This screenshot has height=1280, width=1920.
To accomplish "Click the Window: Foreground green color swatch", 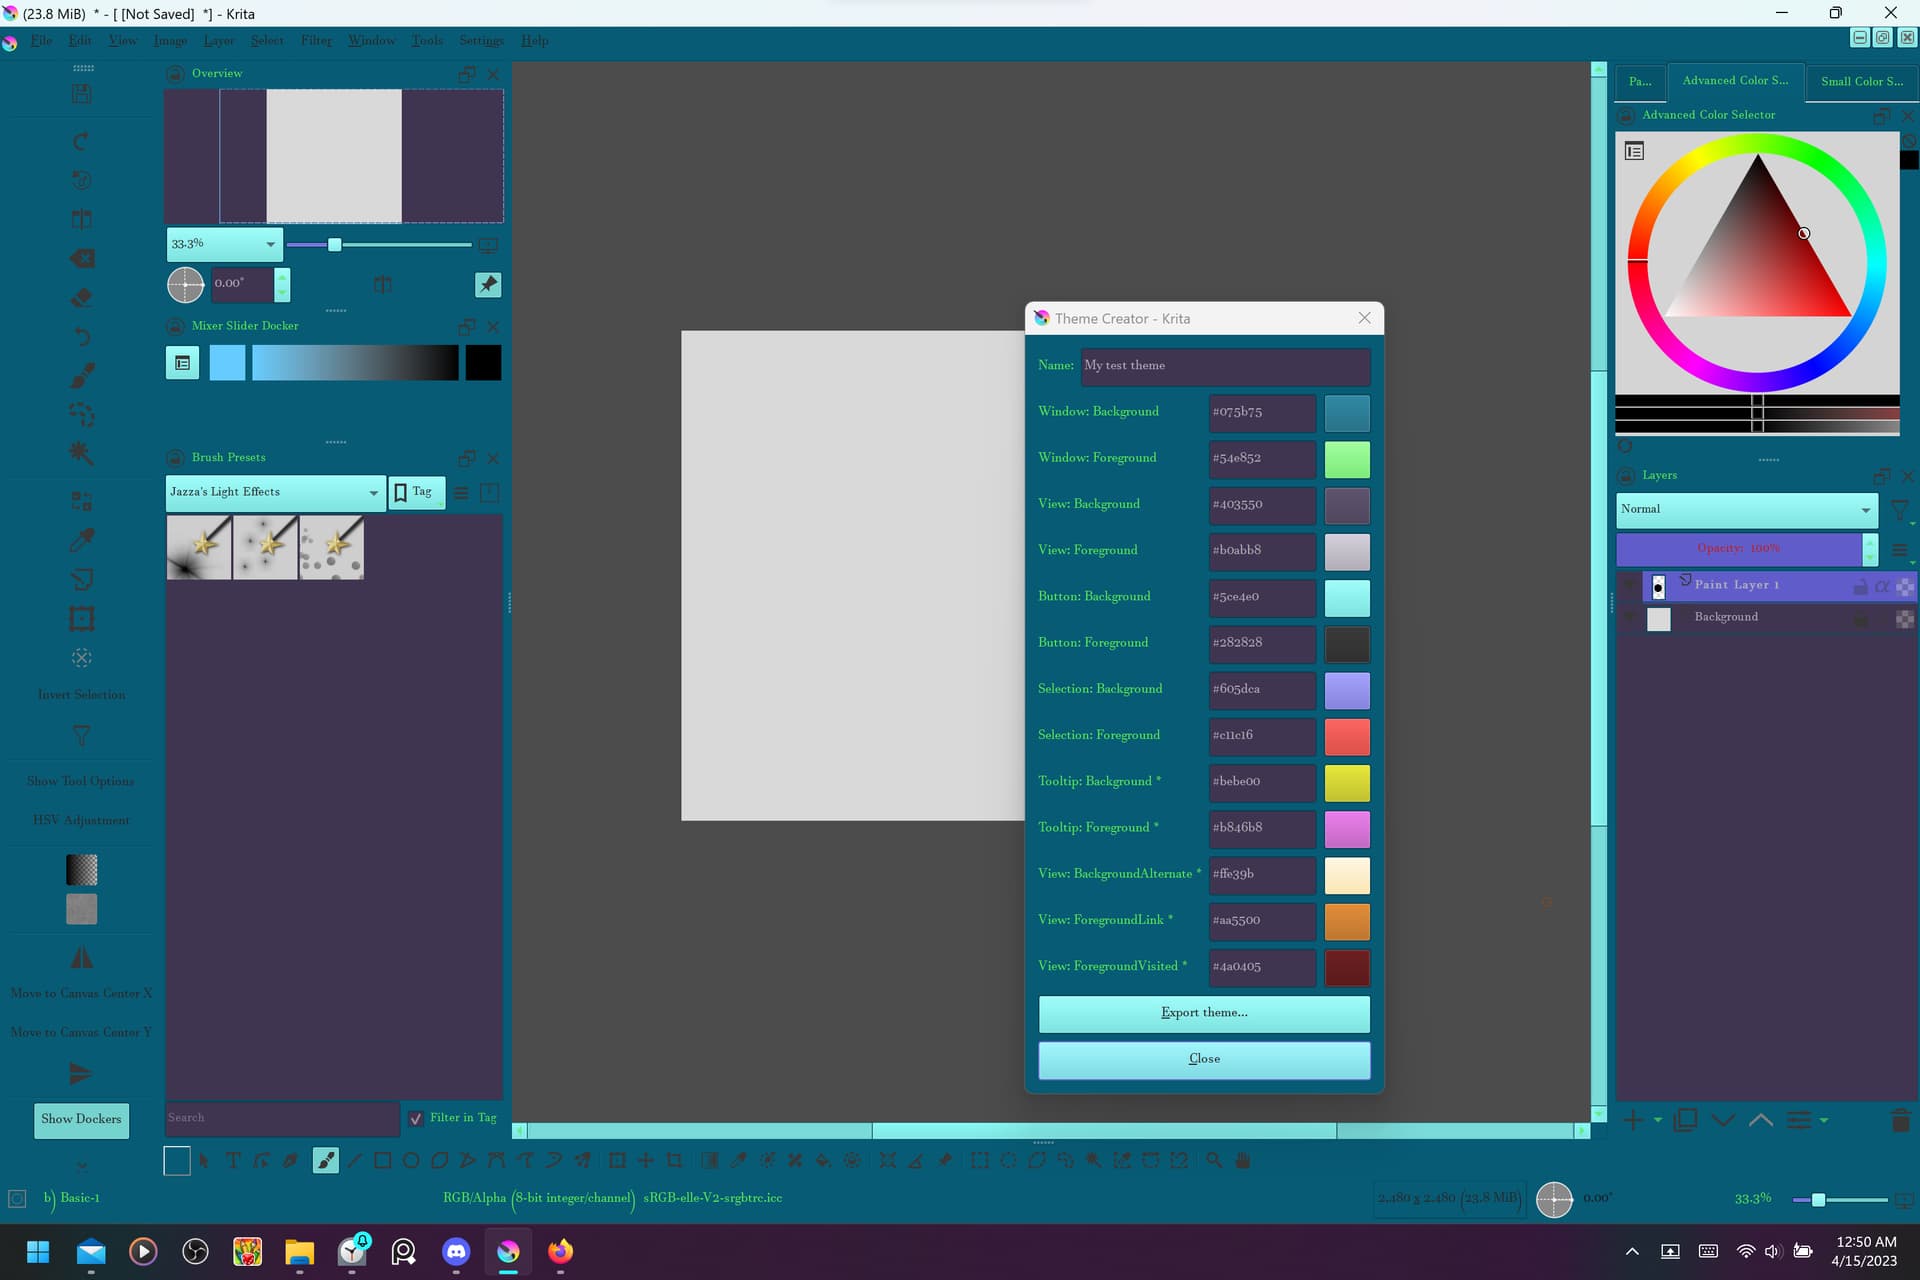I will 1347,459.
